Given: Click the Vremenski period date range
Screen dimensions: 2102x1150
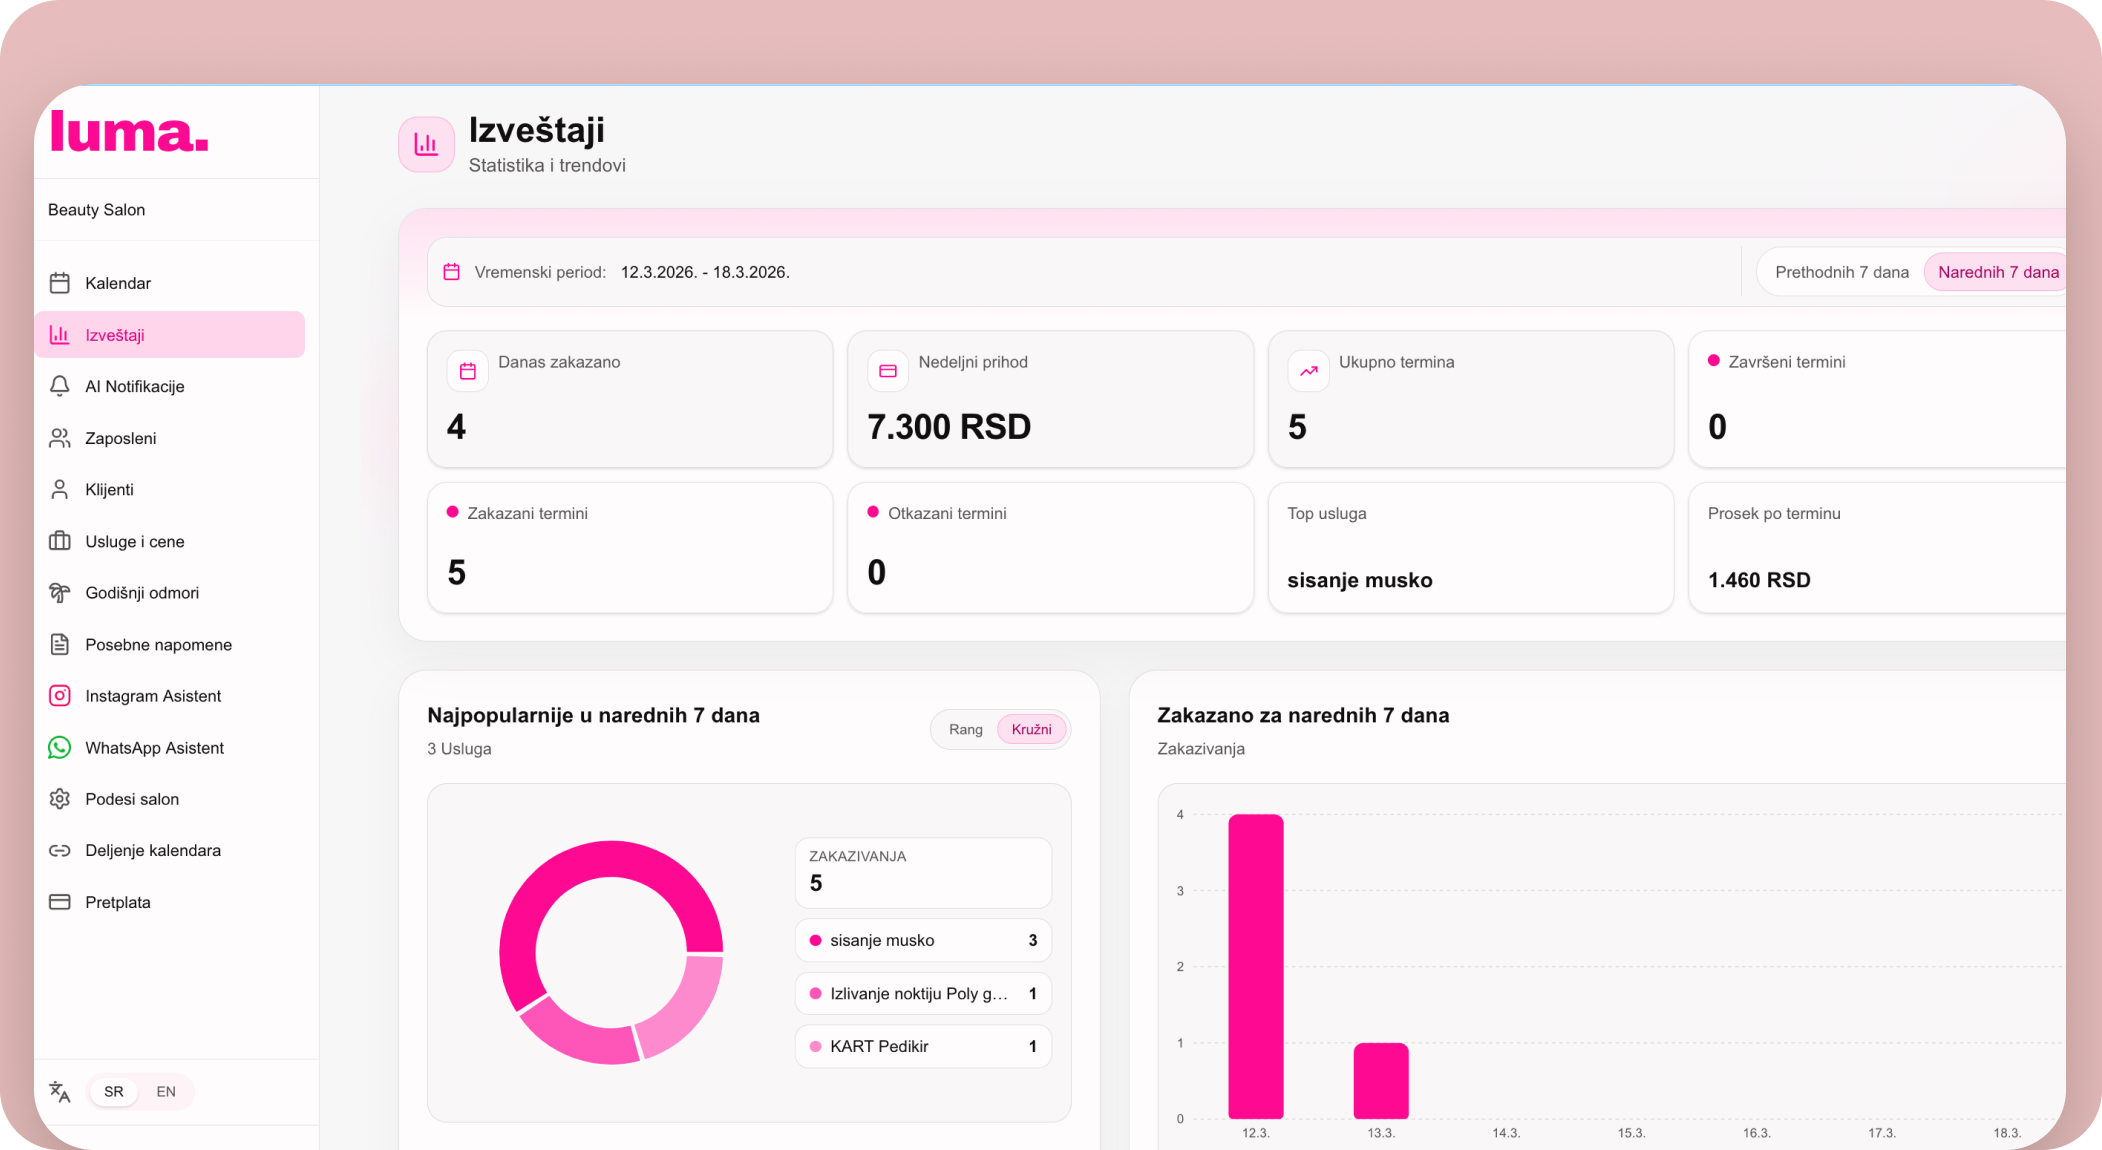Looking at the screenshot, I should [704, 272].
